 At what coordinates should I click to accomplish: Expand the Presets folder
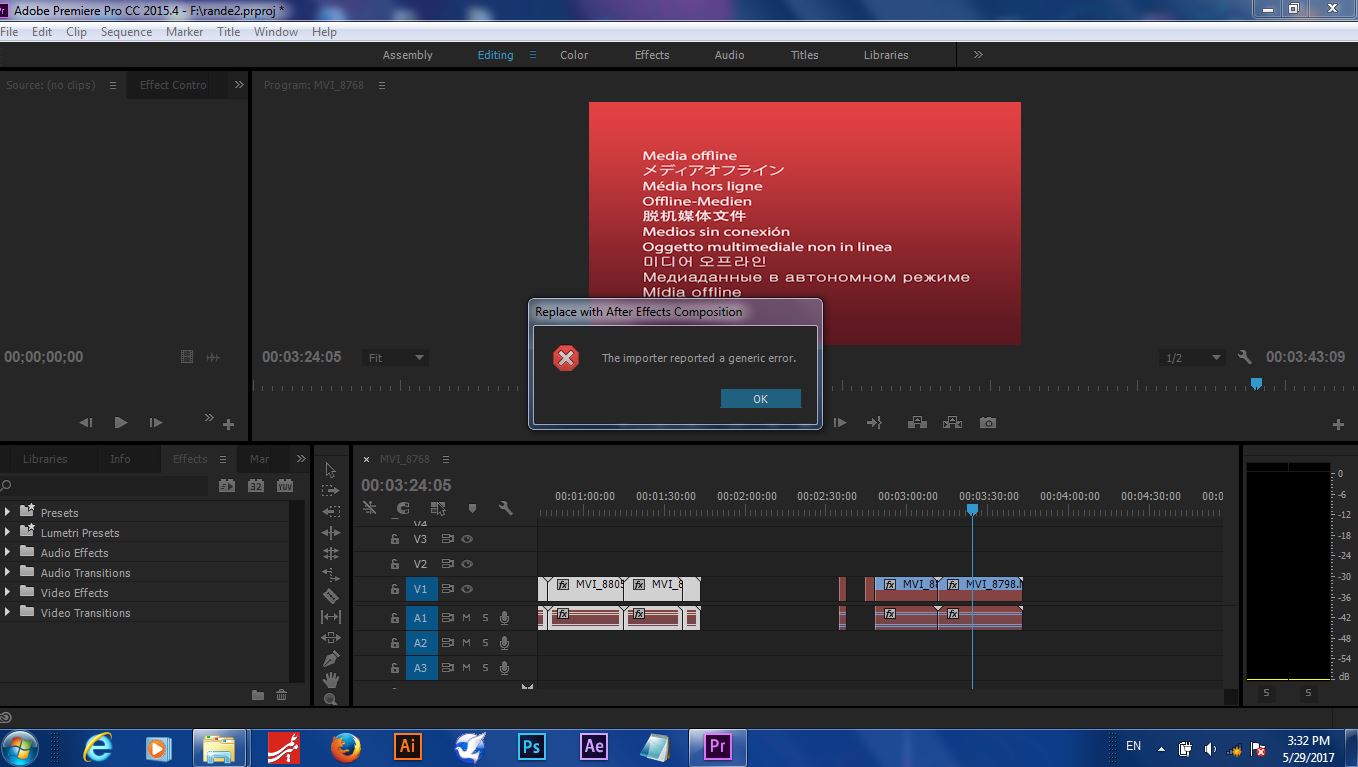coord(8,512)
